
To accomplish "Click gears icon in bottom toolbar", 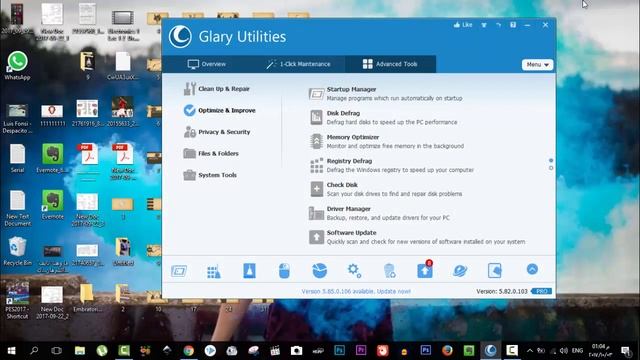I will tap(354, 271).
